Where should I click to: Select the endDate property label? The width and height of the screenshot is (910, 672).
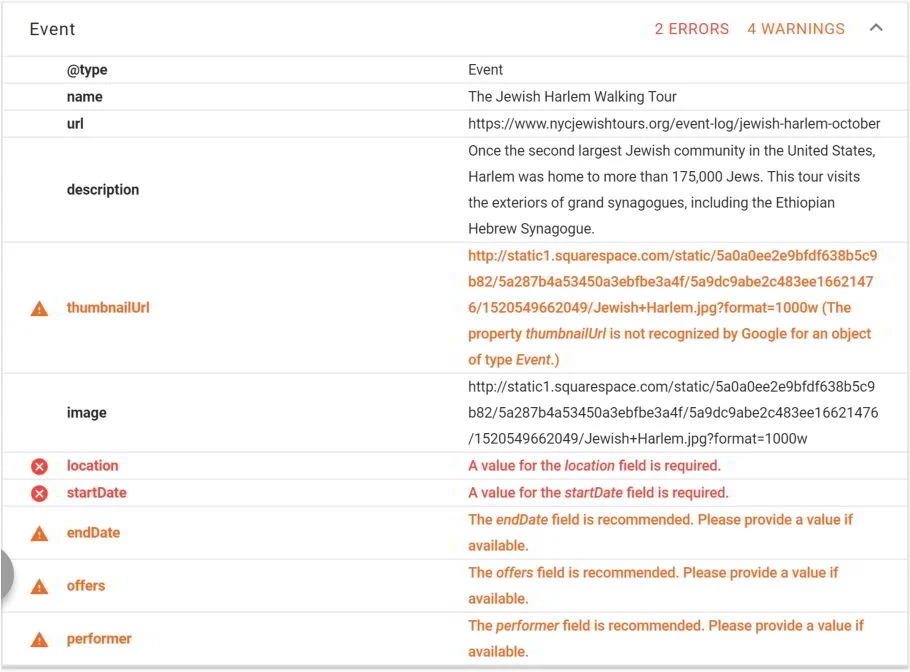point(93,533)
